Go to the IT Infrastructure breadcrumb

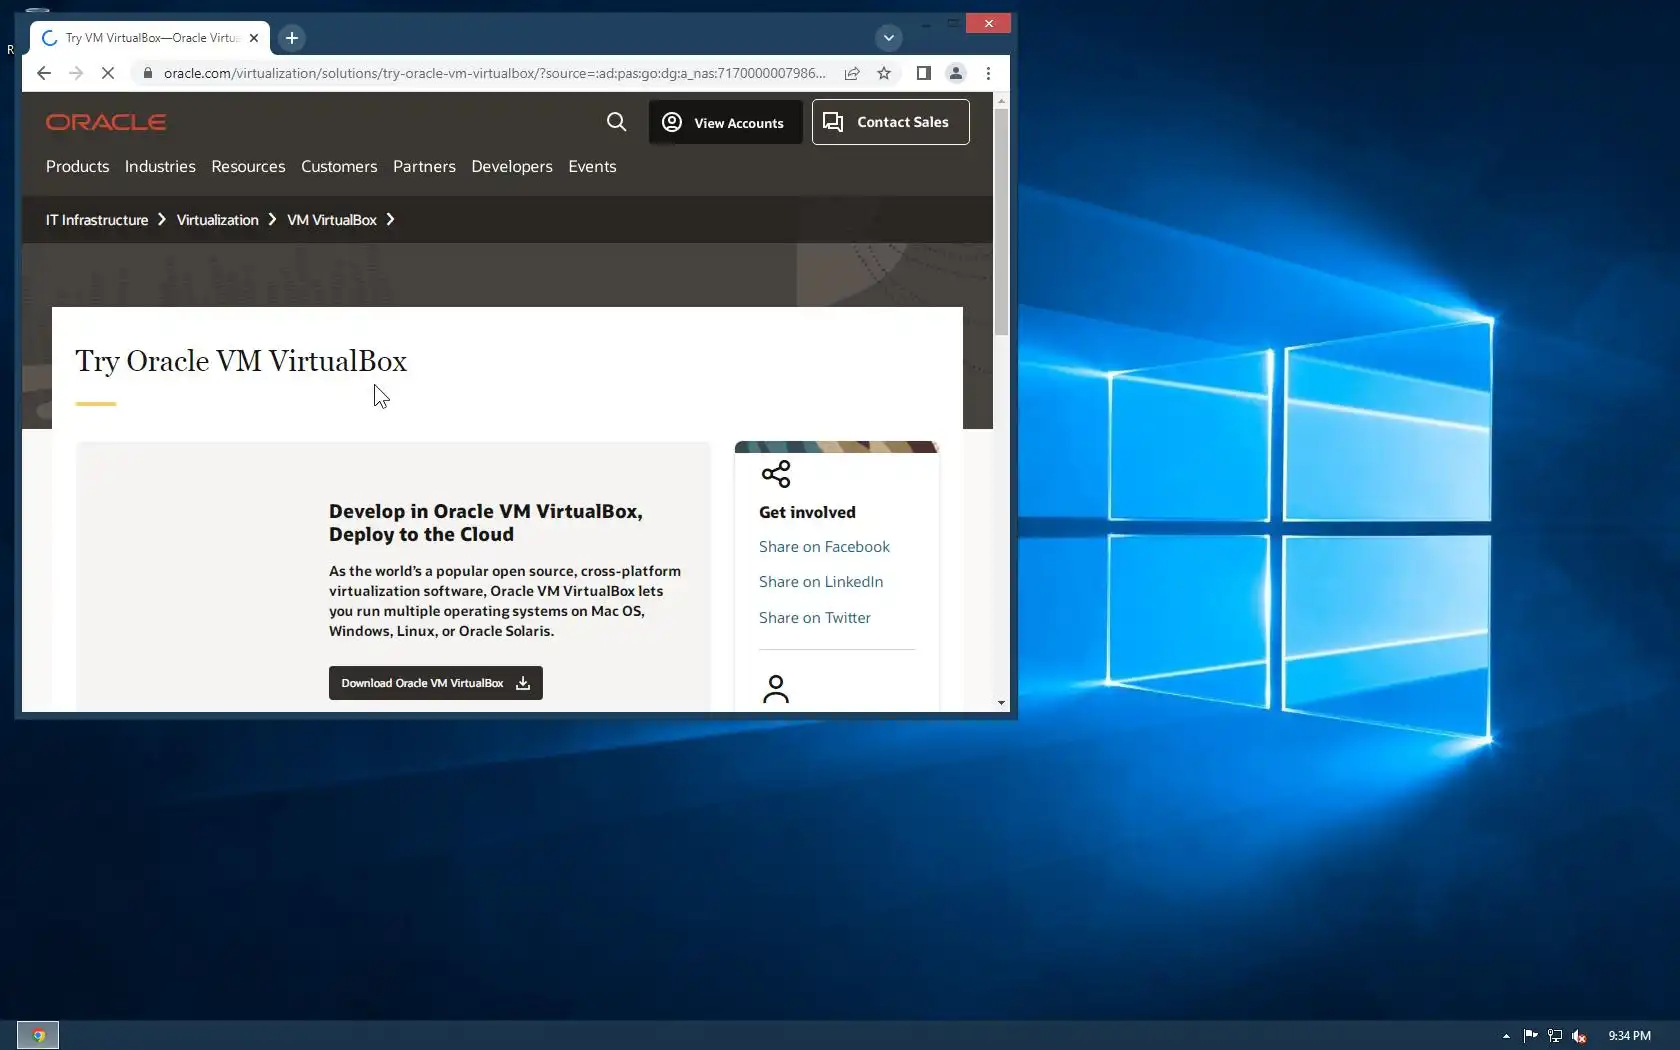coord(97,220)
